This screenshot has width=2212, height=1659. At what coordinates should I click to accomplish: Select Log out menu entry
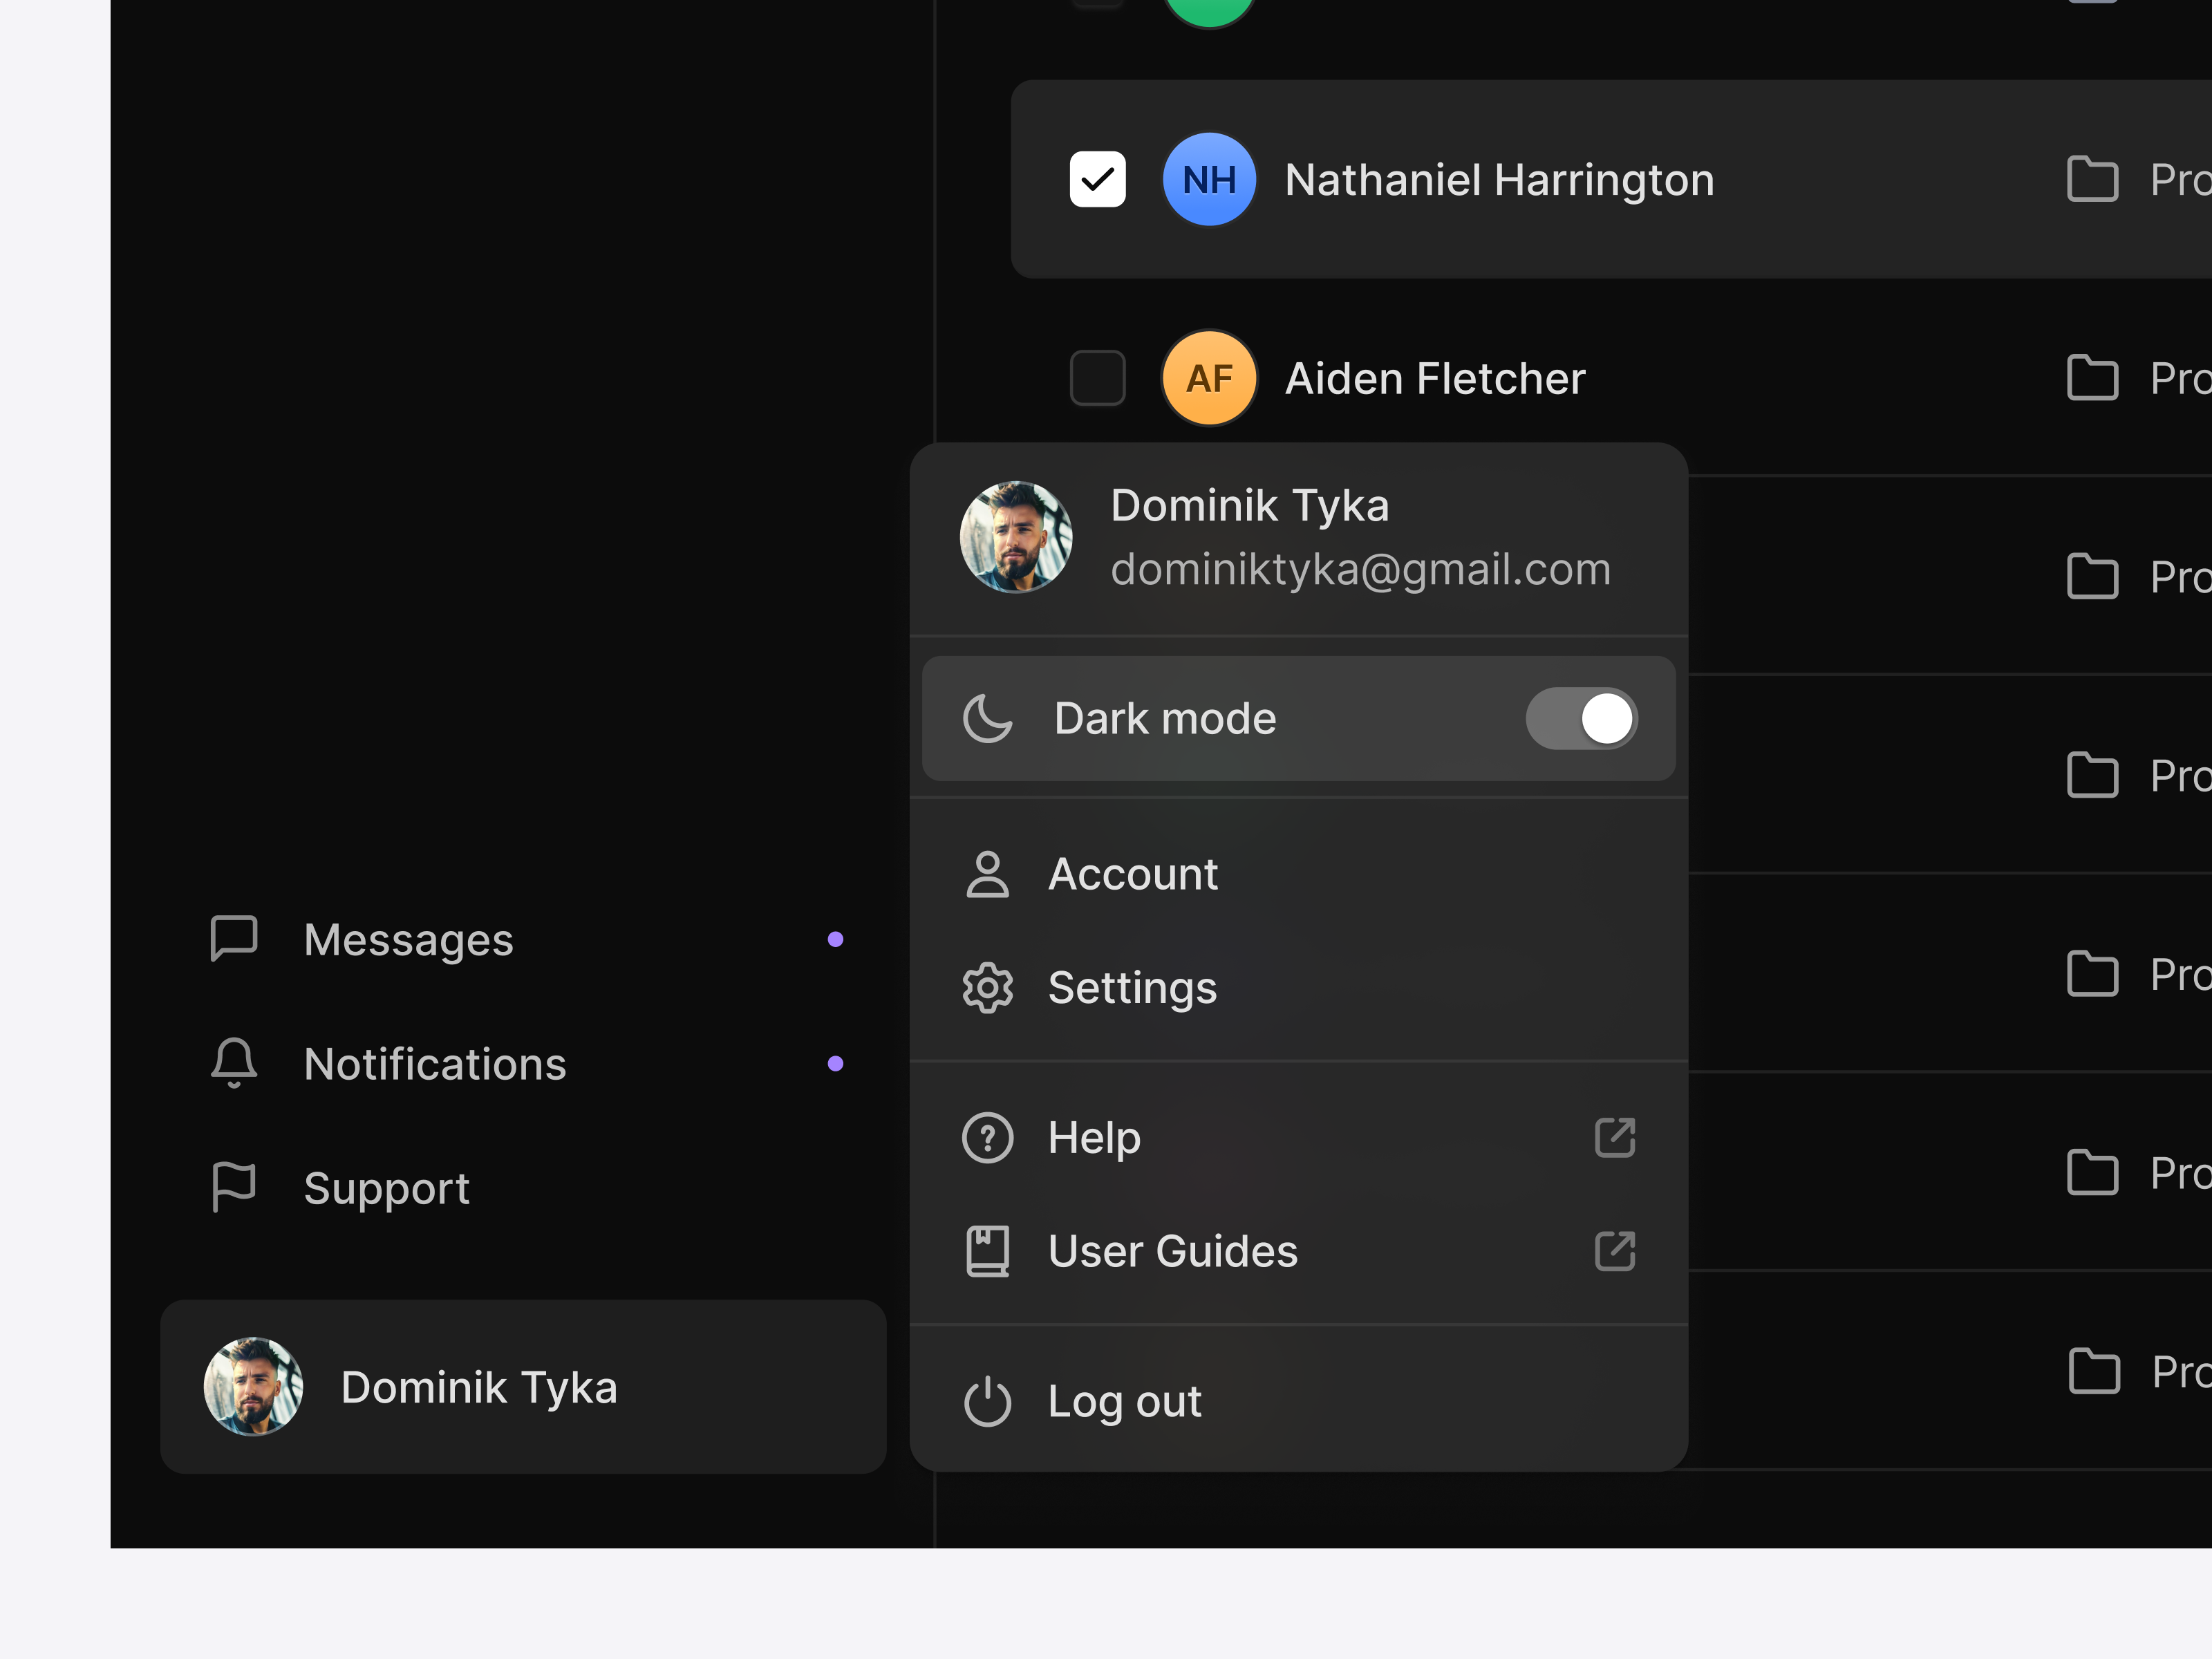pyautogui.click(x=1124, y=1401)
